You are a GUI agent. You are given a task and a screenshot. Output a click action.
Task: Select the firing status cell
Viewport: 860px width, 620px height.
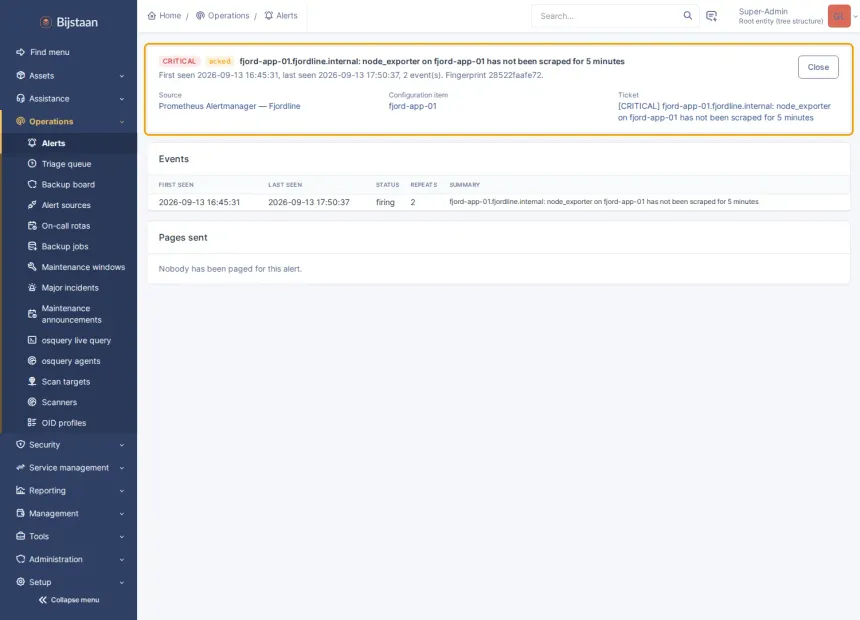click(x=385, y=202)
